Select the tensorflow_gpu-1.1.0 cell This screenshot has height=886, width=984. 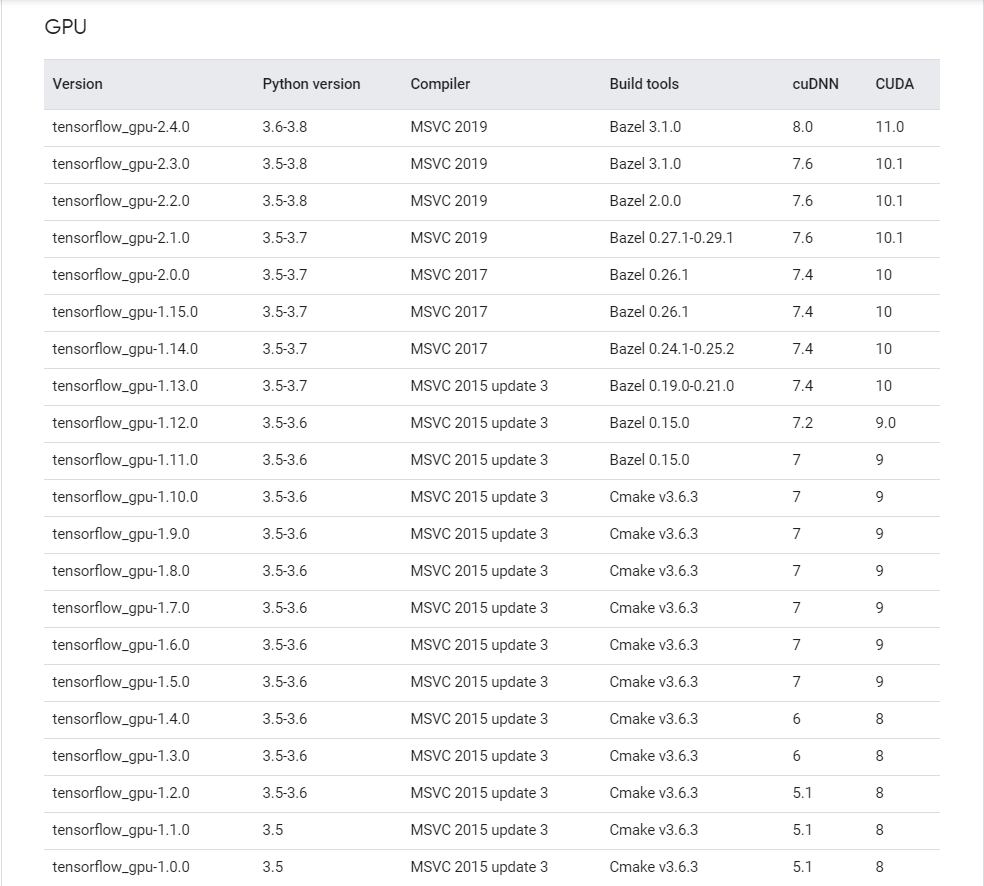[121, 831]
